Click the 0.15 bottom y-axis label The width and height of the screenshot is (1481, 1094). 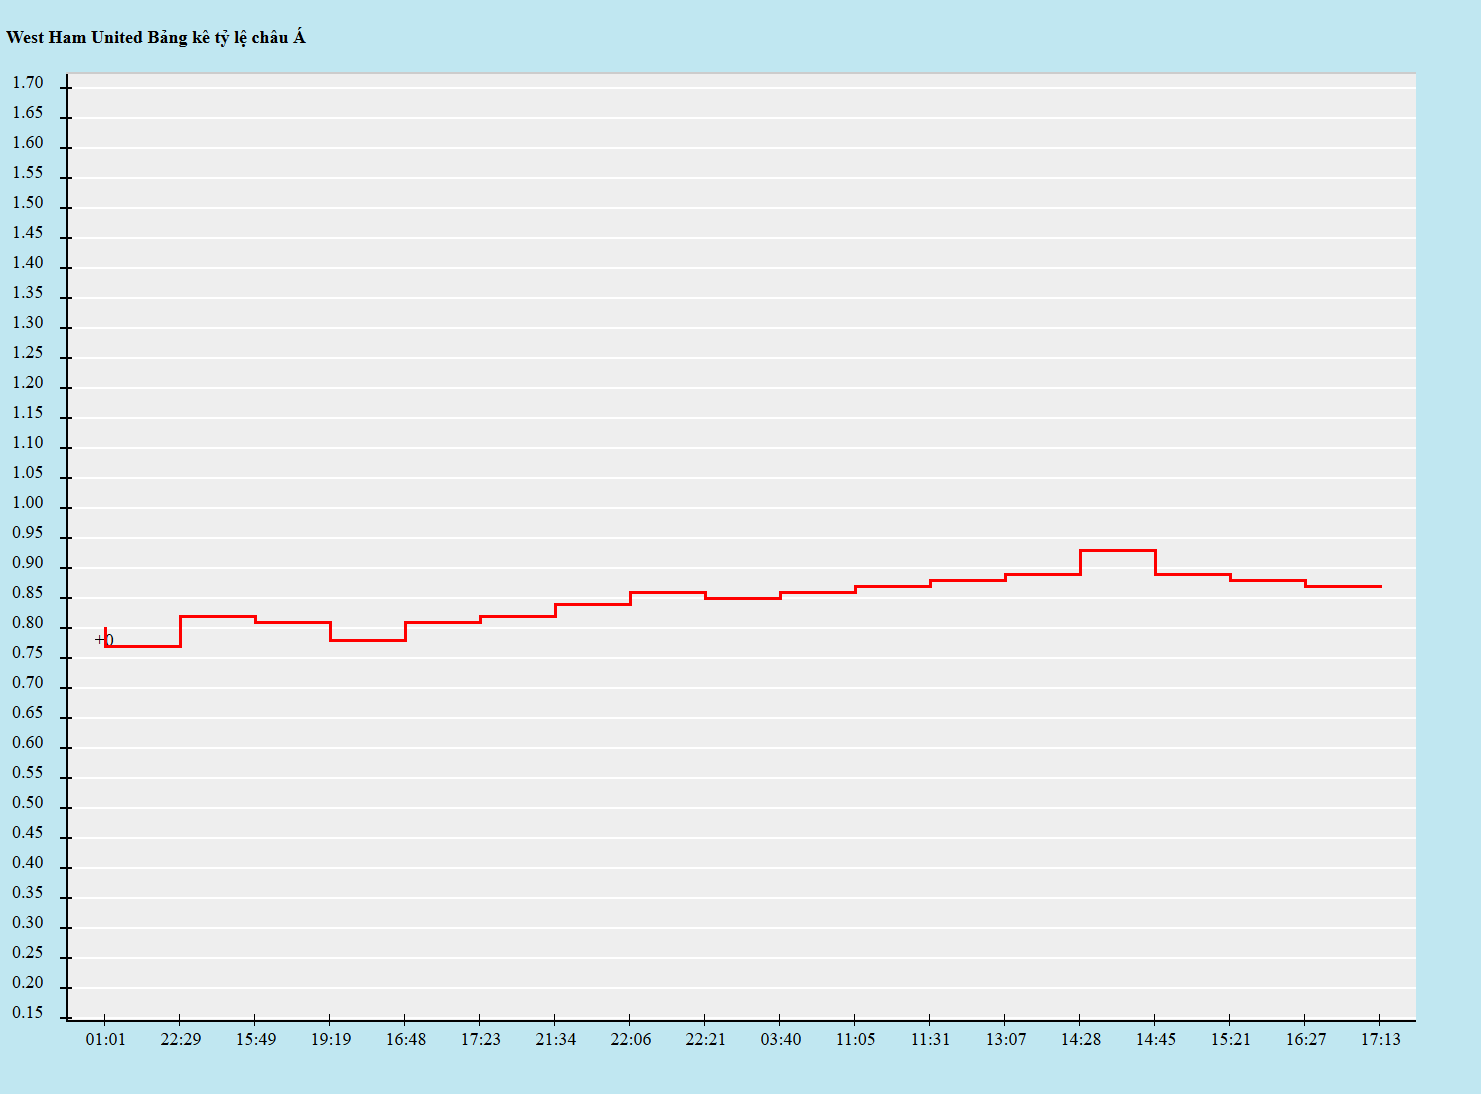pos(28,1013)
